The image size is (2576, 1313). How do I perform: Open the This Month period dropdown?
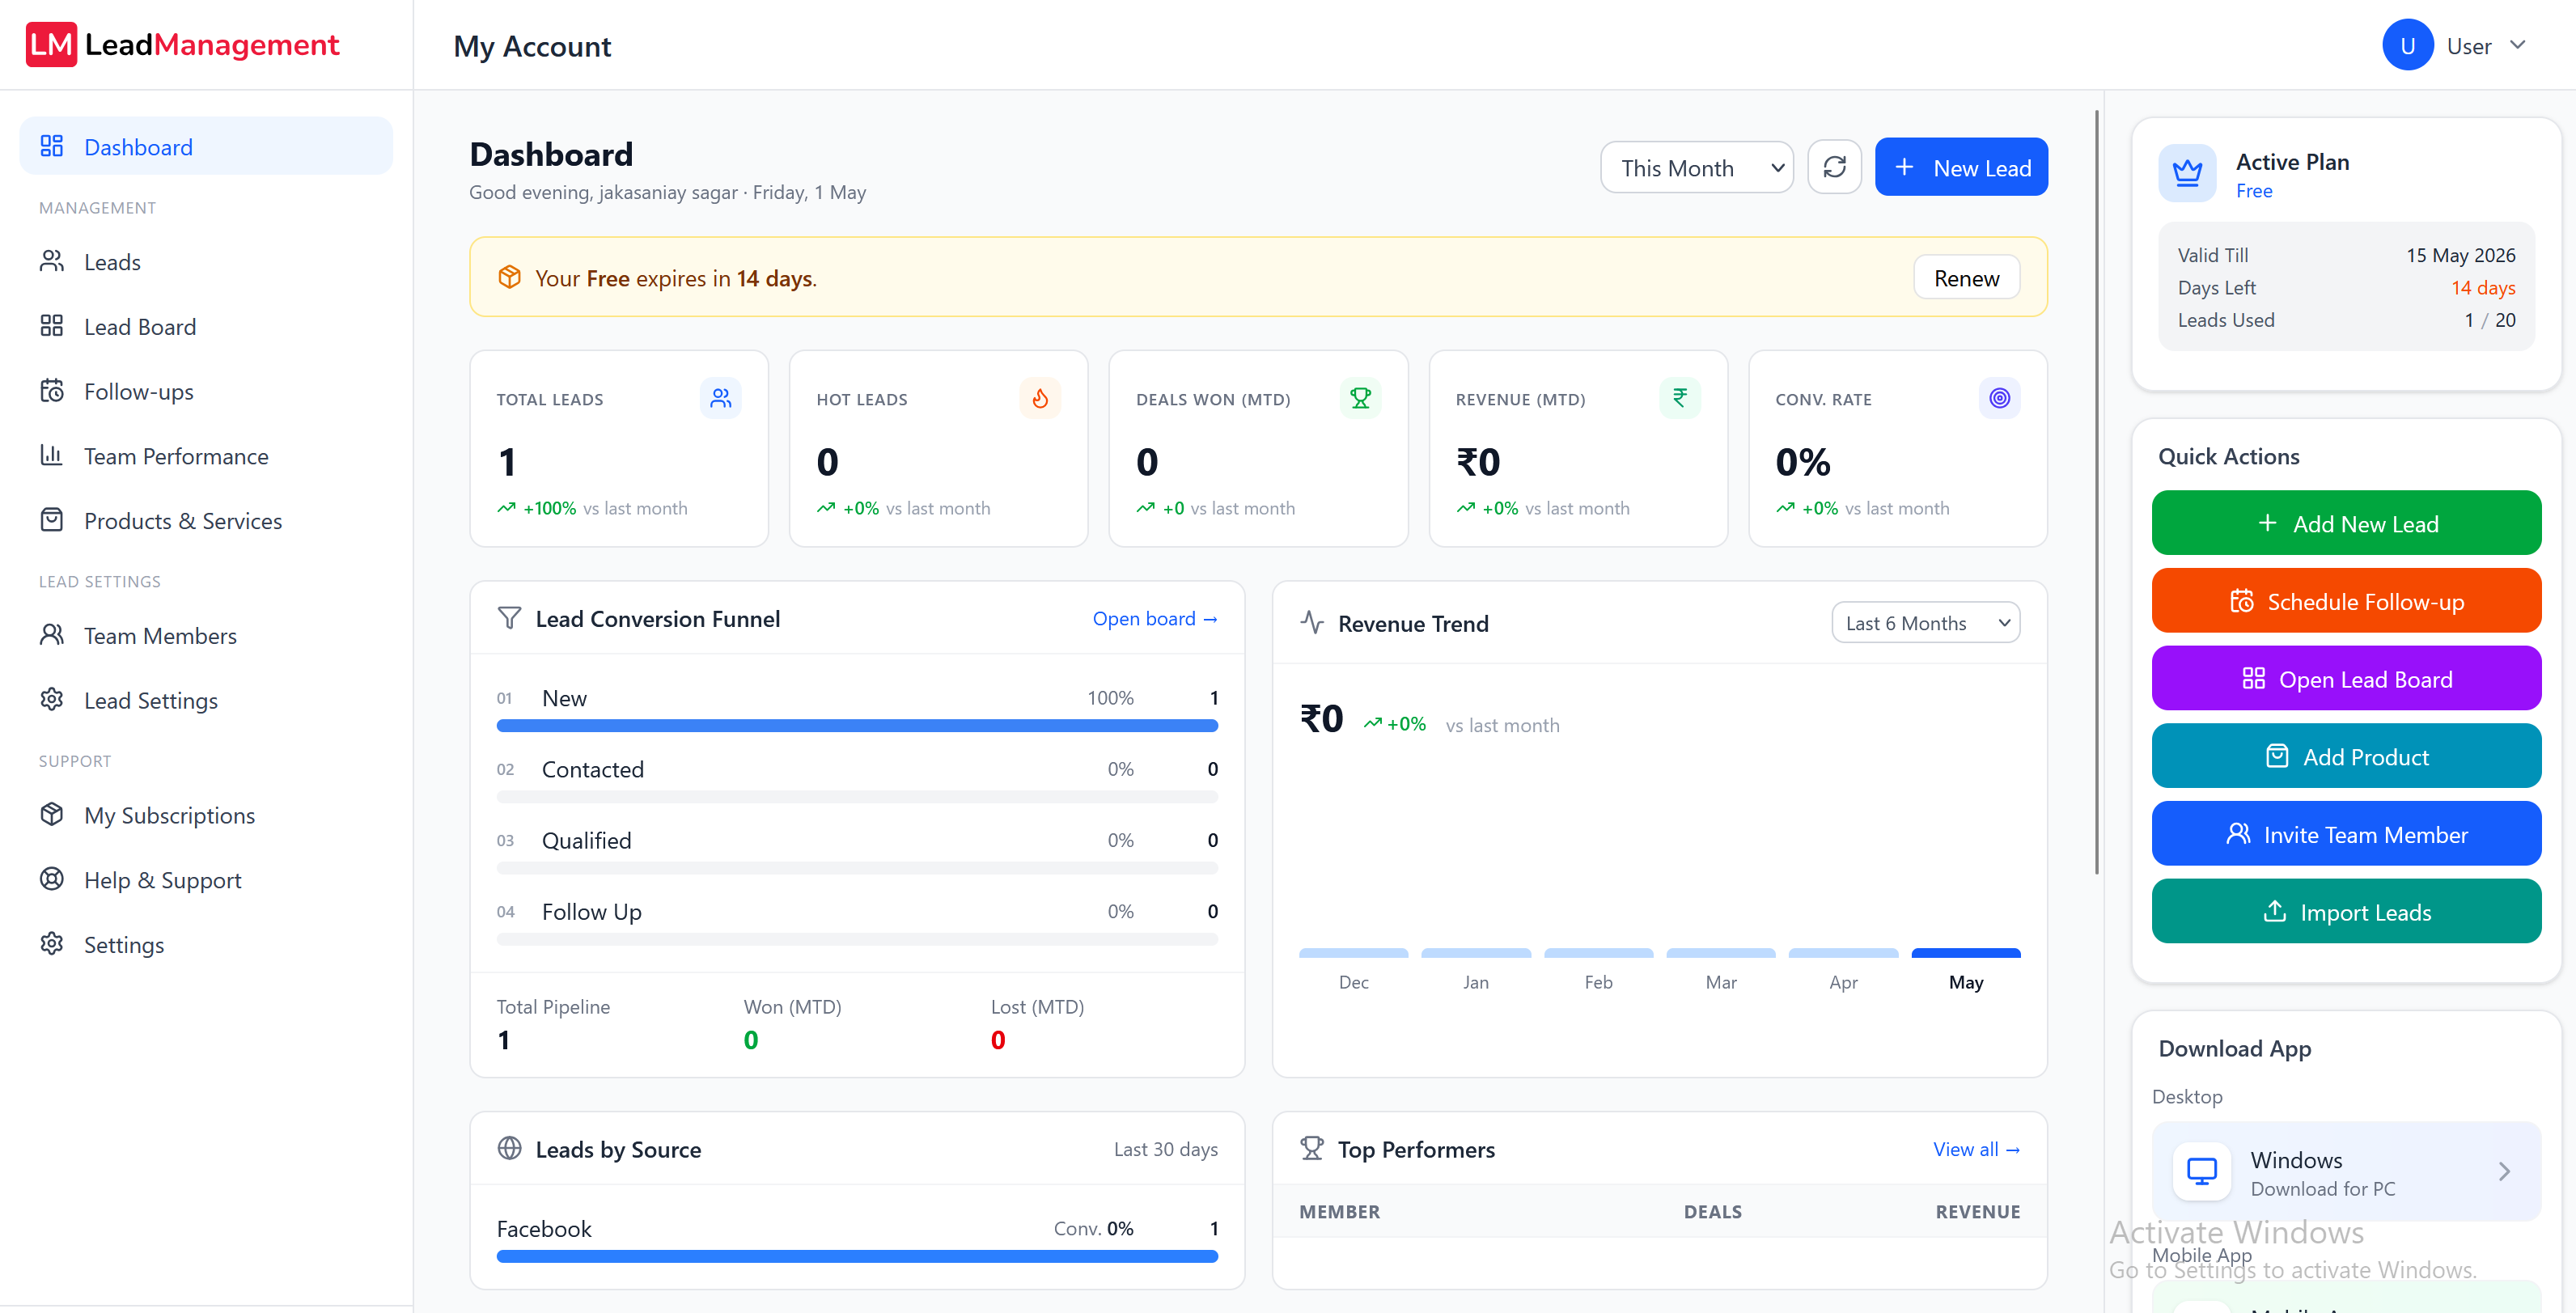[x=1697, y=168]
